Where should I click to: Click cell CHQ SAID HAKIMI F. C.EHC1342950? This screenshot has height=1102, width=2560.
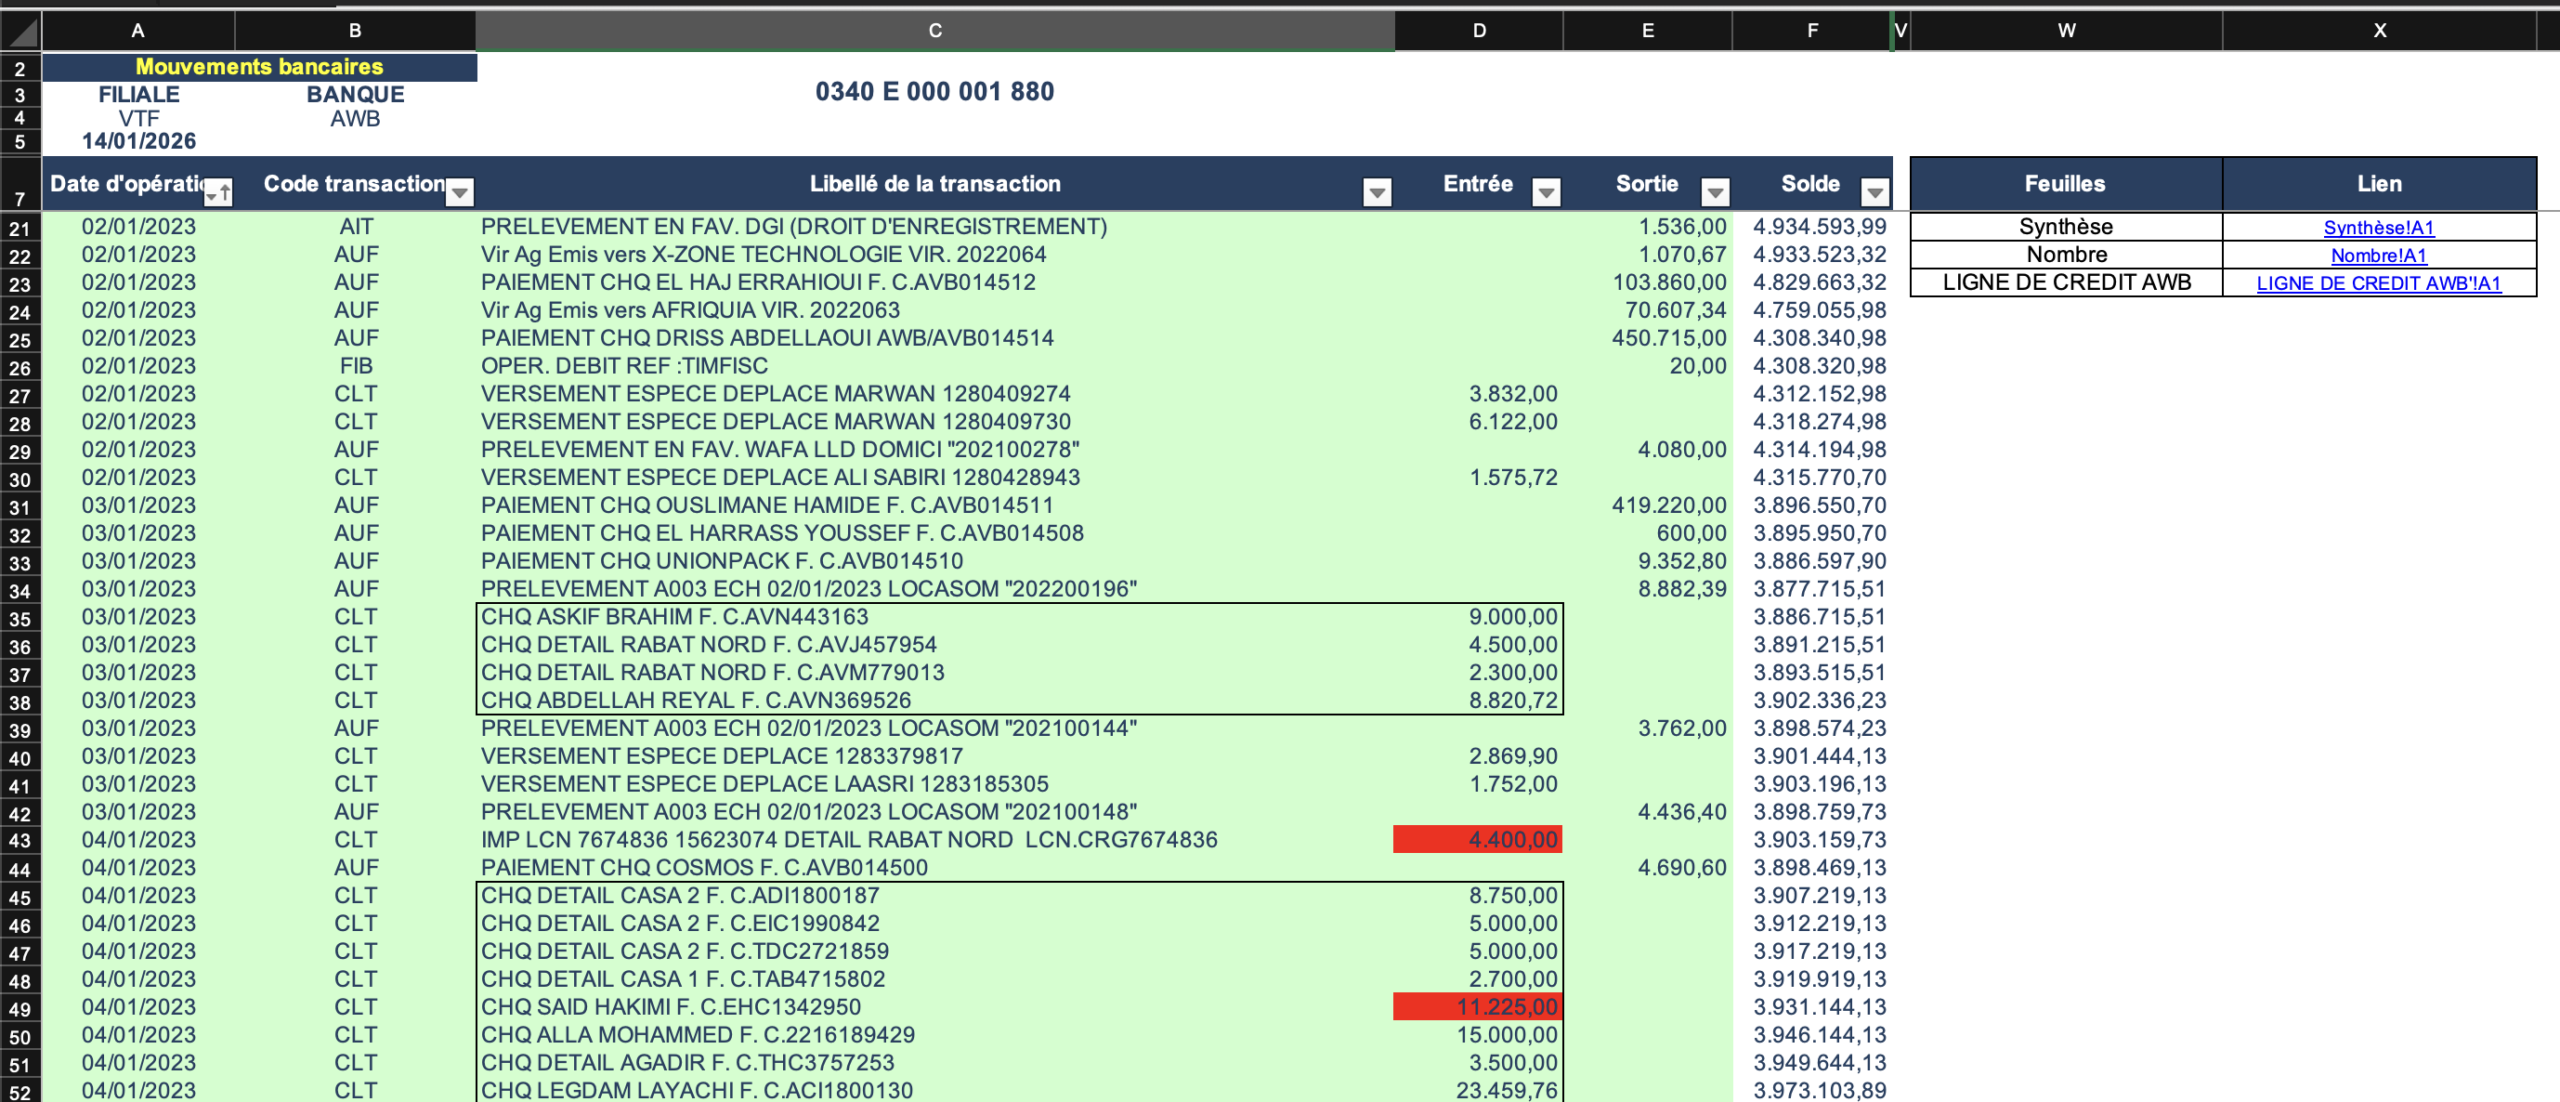(670, 1007)
